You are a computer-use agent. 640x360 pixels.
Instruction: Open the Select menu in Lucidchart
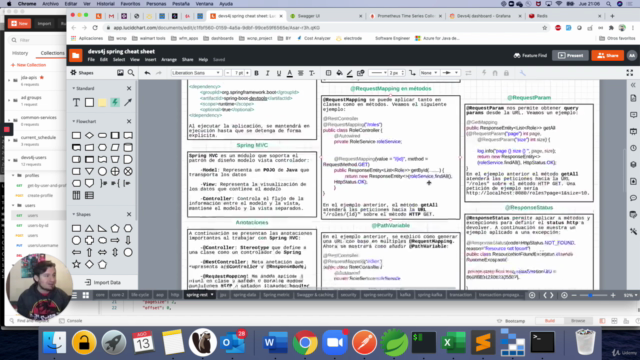[x=119, y=60]
